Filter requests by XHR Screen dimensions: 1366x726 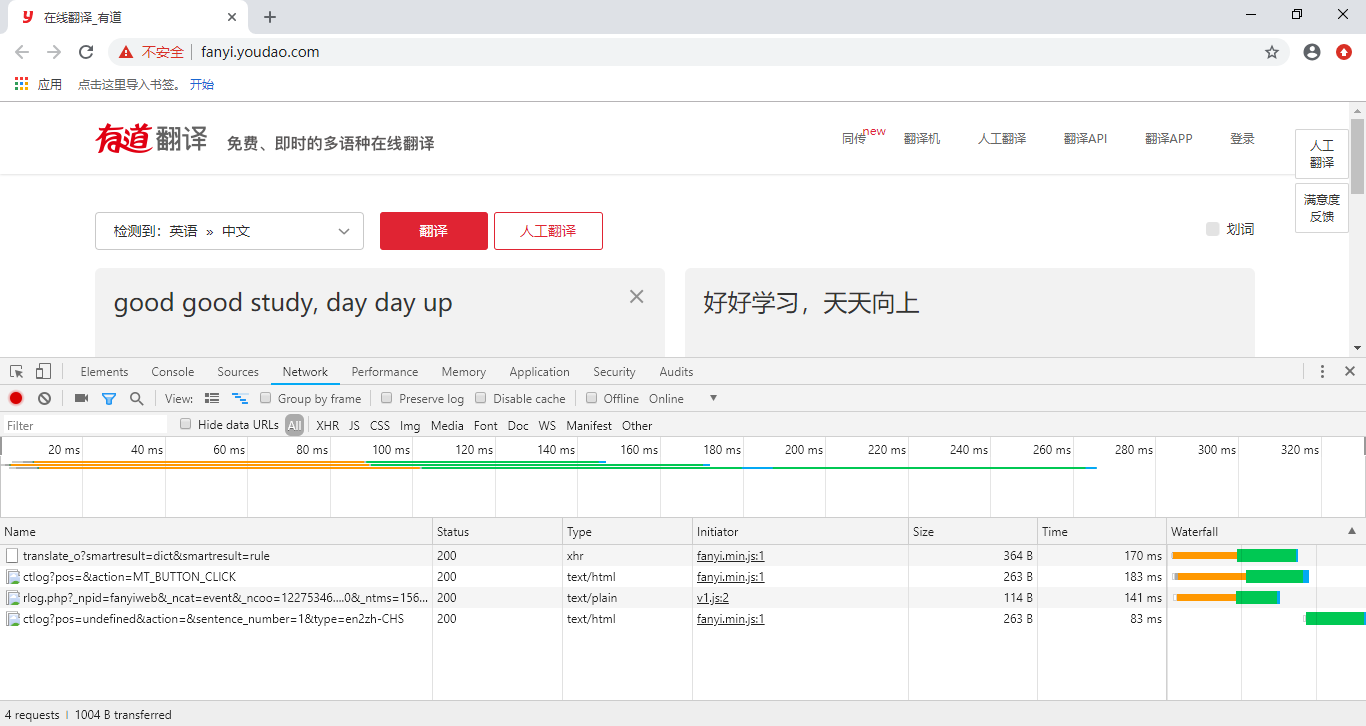click(328, 425)
